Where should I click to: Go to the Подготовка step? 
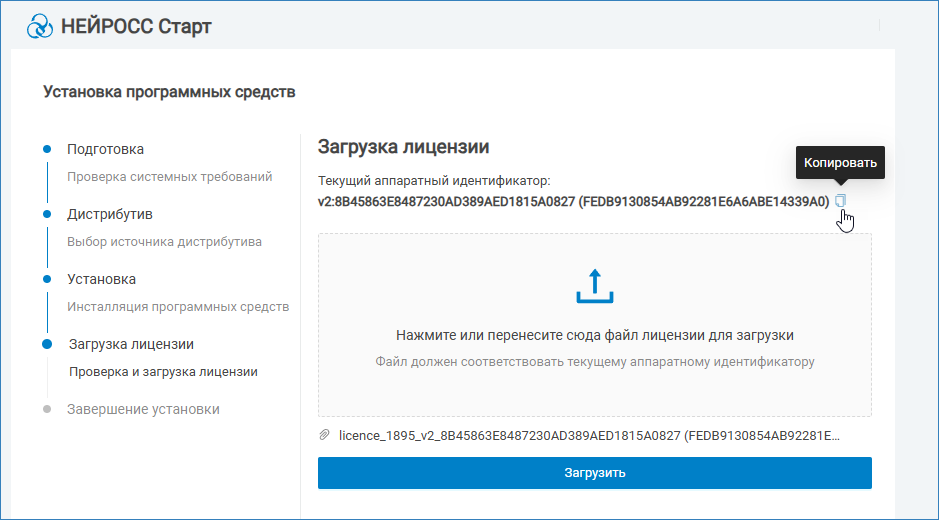(x=105, y=149)
